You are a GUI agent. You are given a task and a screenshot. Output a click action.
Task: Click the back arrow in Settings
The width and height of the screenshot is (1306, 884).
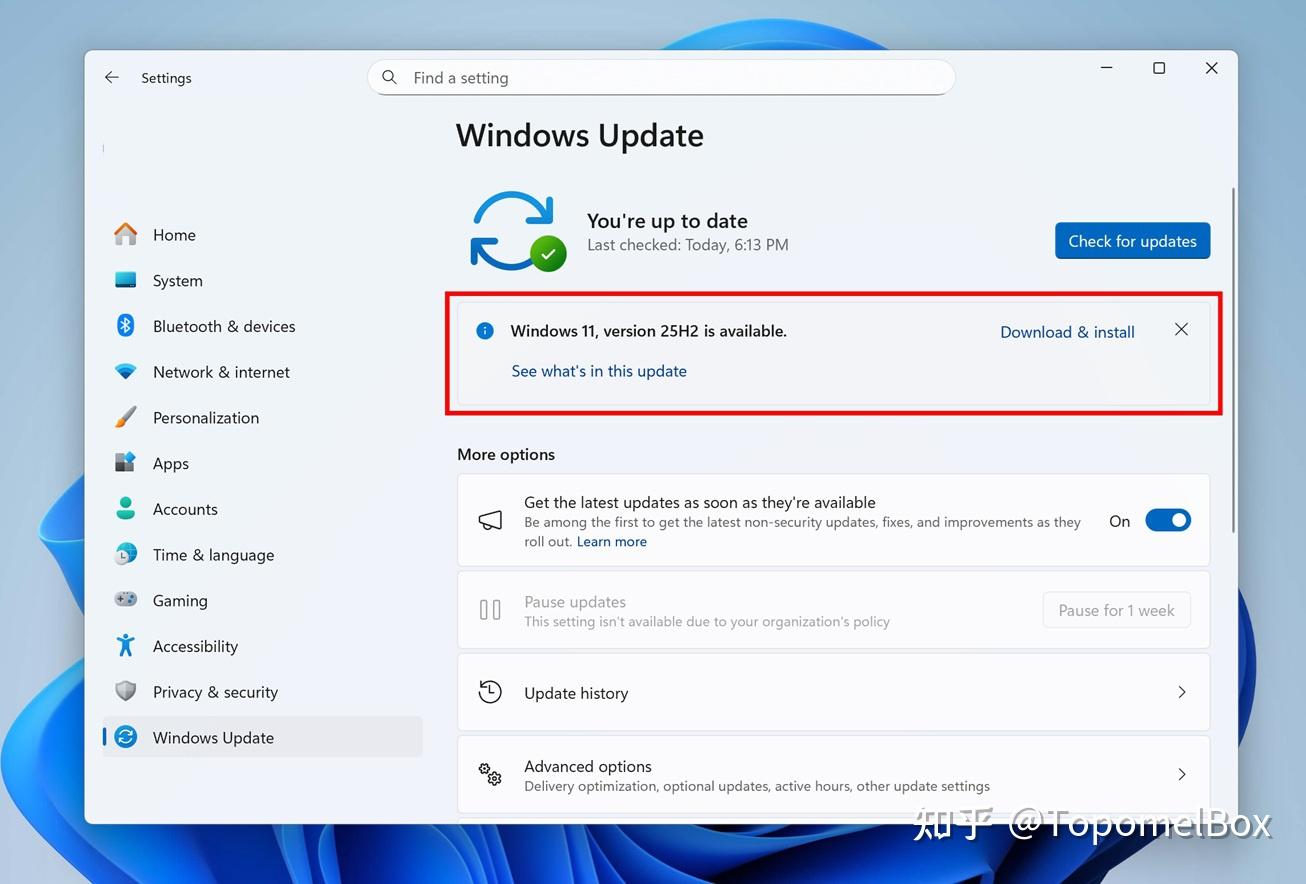[x=111, y=77]
